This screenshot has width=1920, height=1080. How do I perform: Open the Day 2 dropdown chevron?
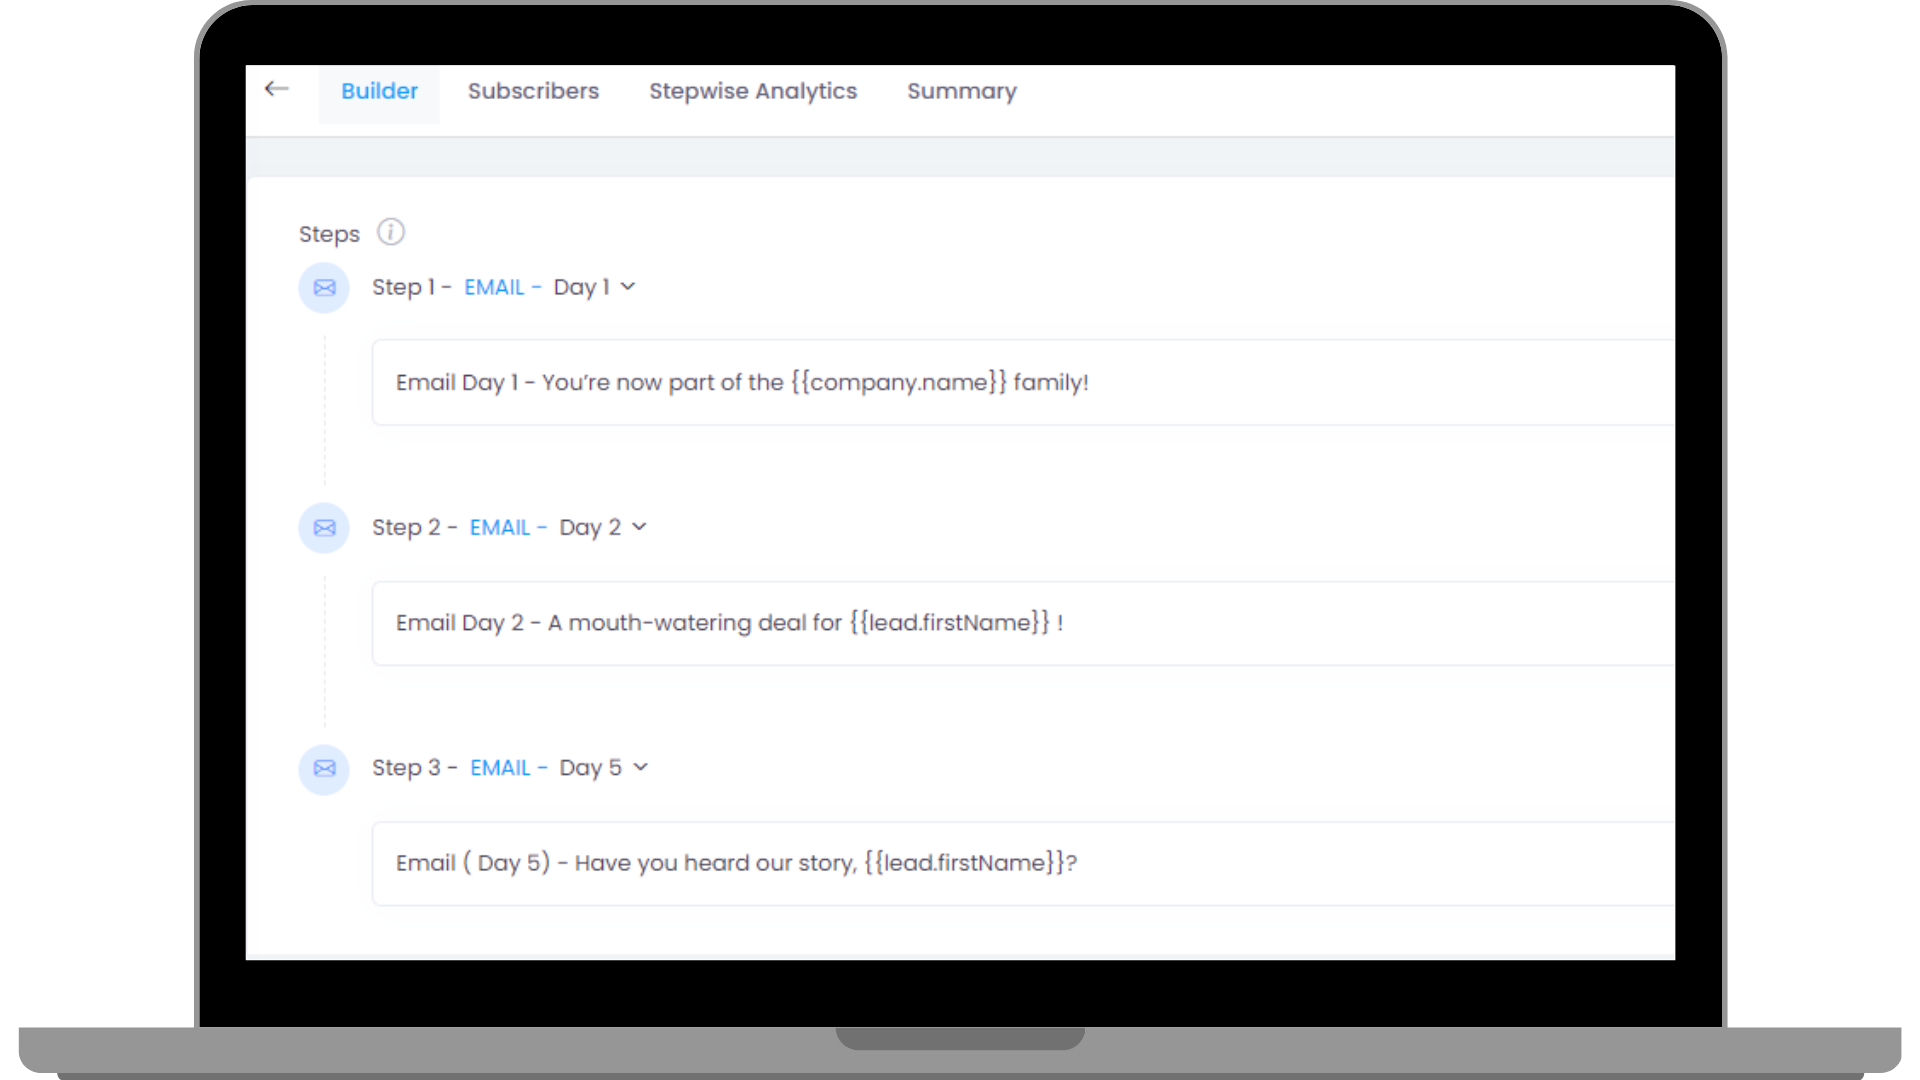640,527
